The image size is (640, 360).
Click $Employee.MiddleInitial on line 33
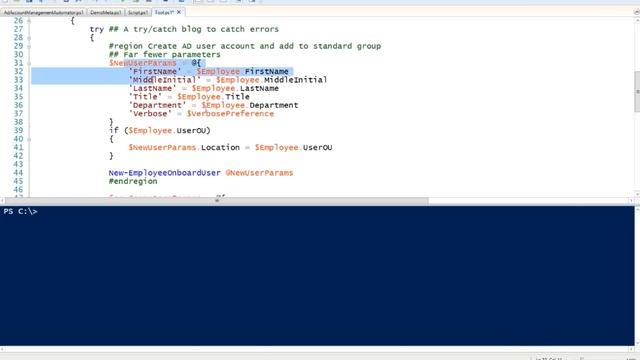tap(271, 80)
